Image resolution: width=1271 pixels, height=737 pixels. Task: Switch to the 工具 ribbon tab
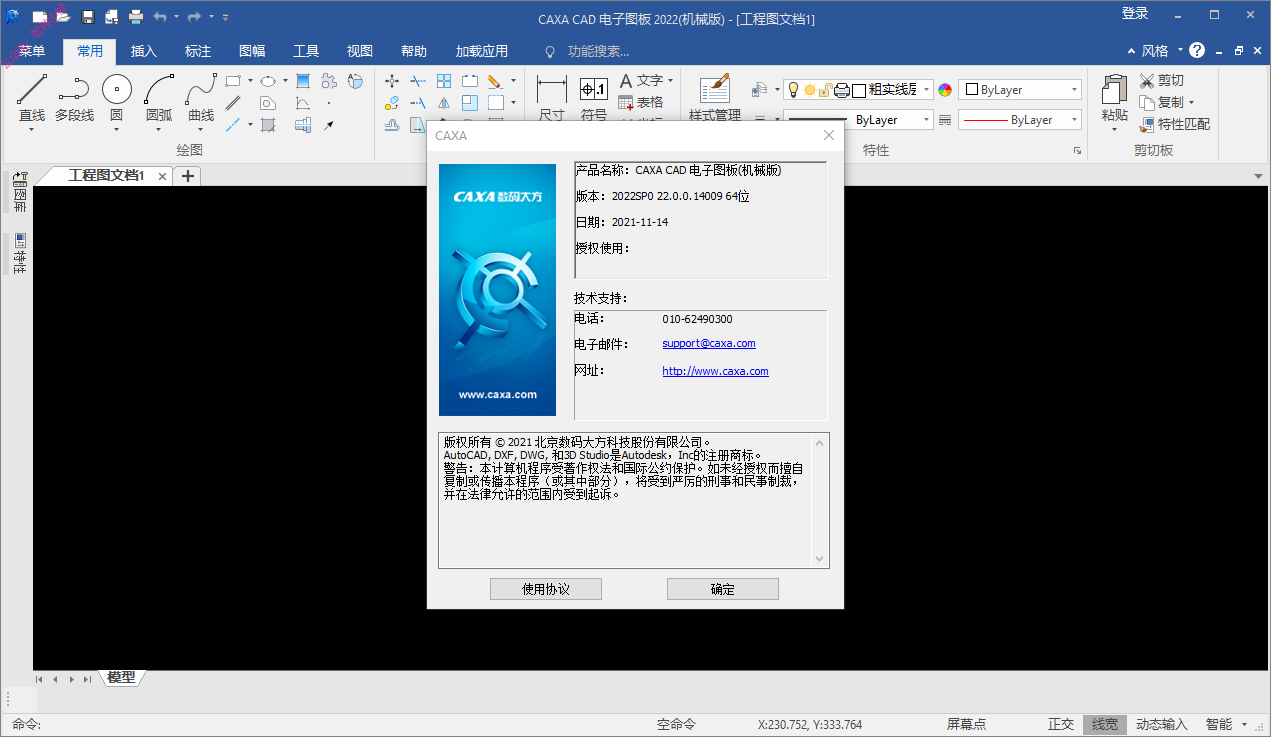click(x=306, y=51)
